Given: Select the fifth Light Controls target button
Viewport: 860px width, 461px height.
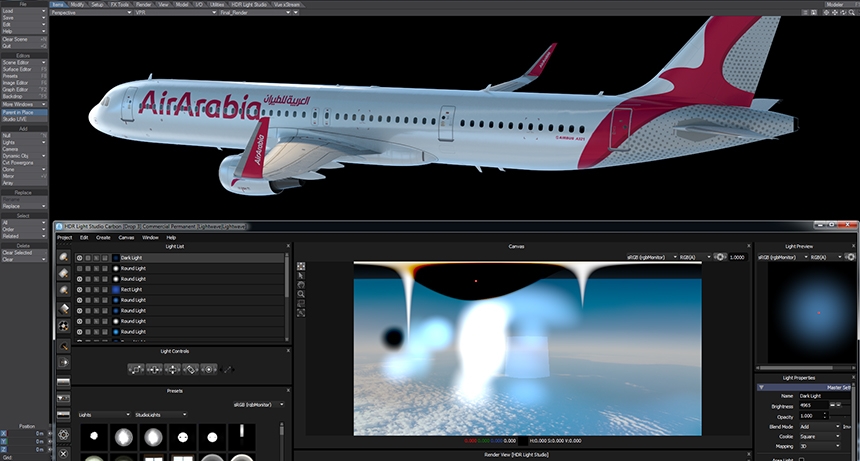Looking at the screenshot, I should (208, 369).
